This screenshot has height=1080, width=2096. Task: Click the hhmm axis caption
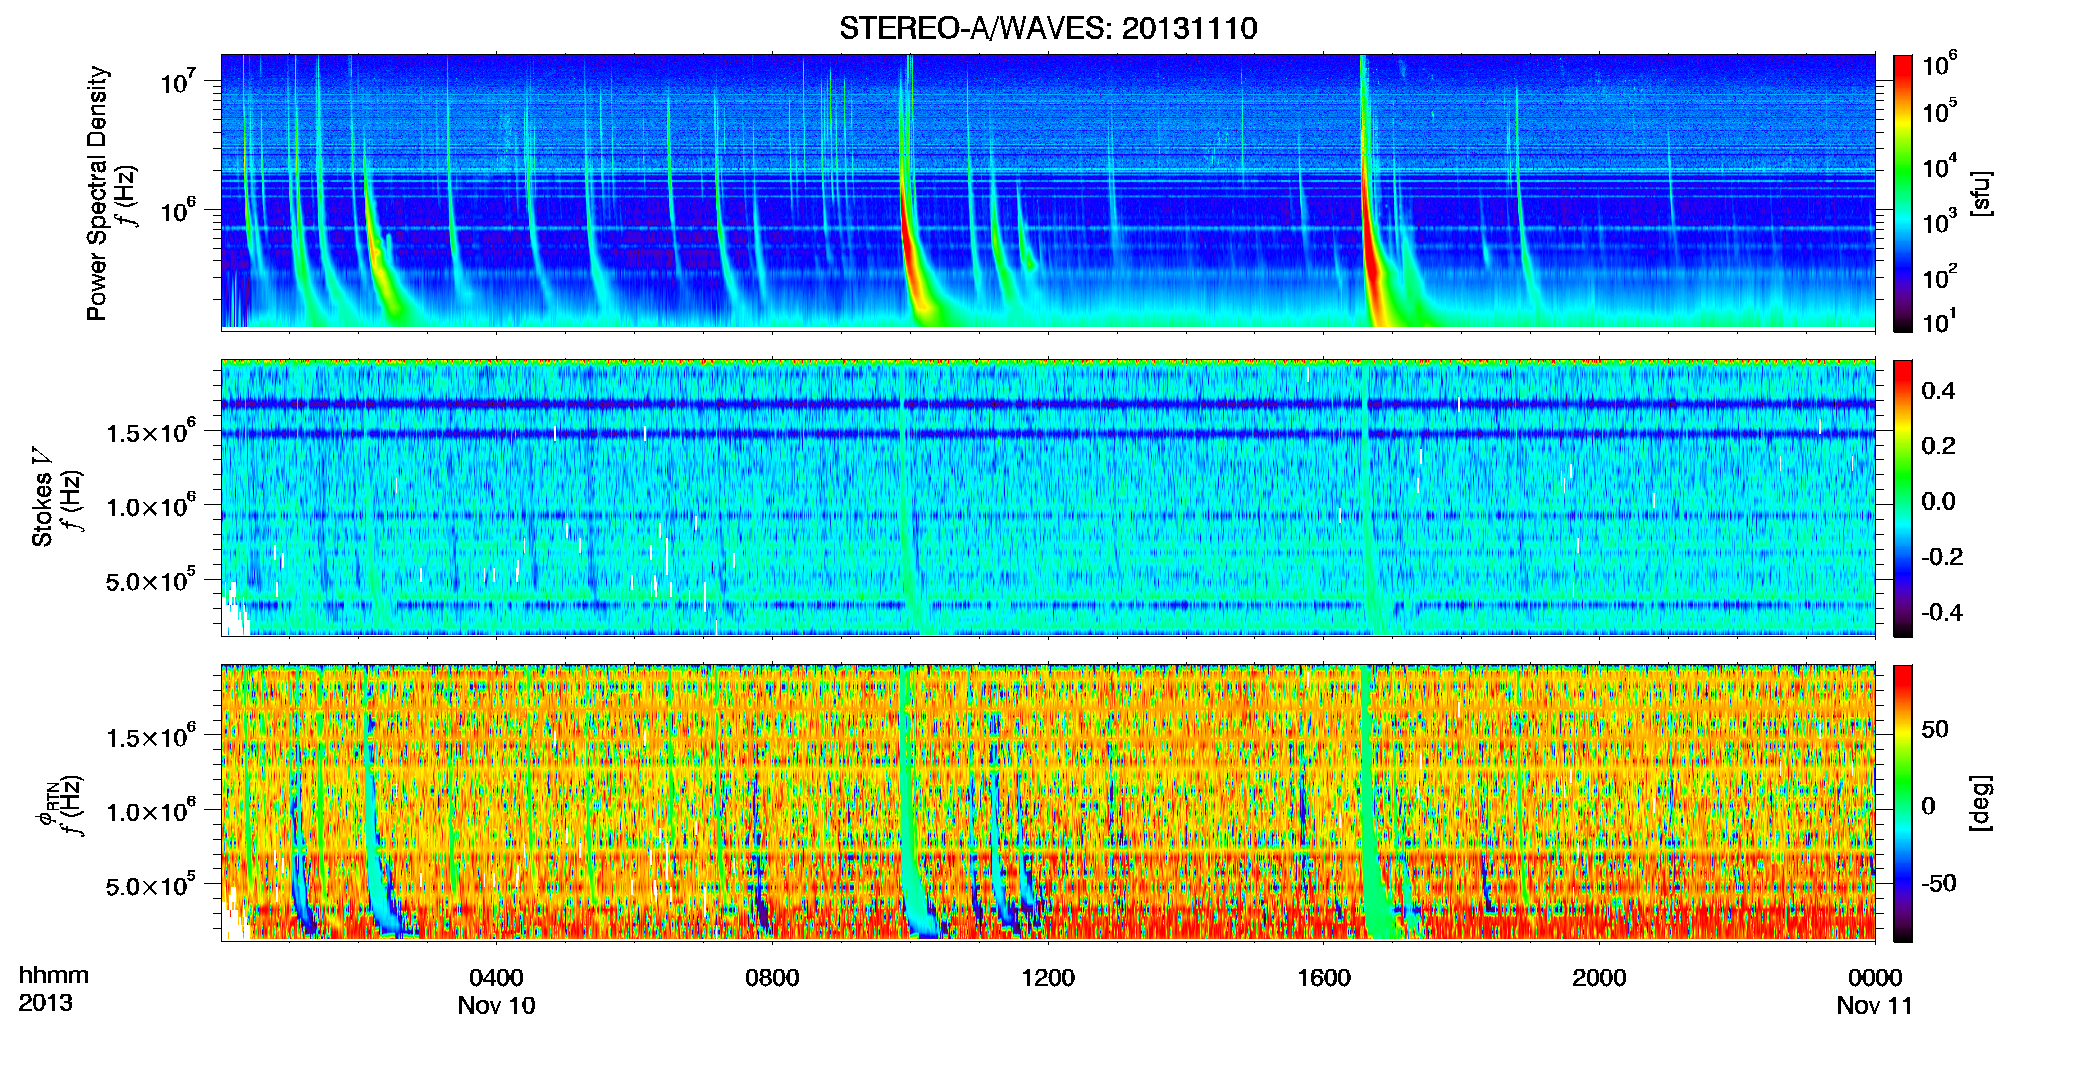coord(54,975)
